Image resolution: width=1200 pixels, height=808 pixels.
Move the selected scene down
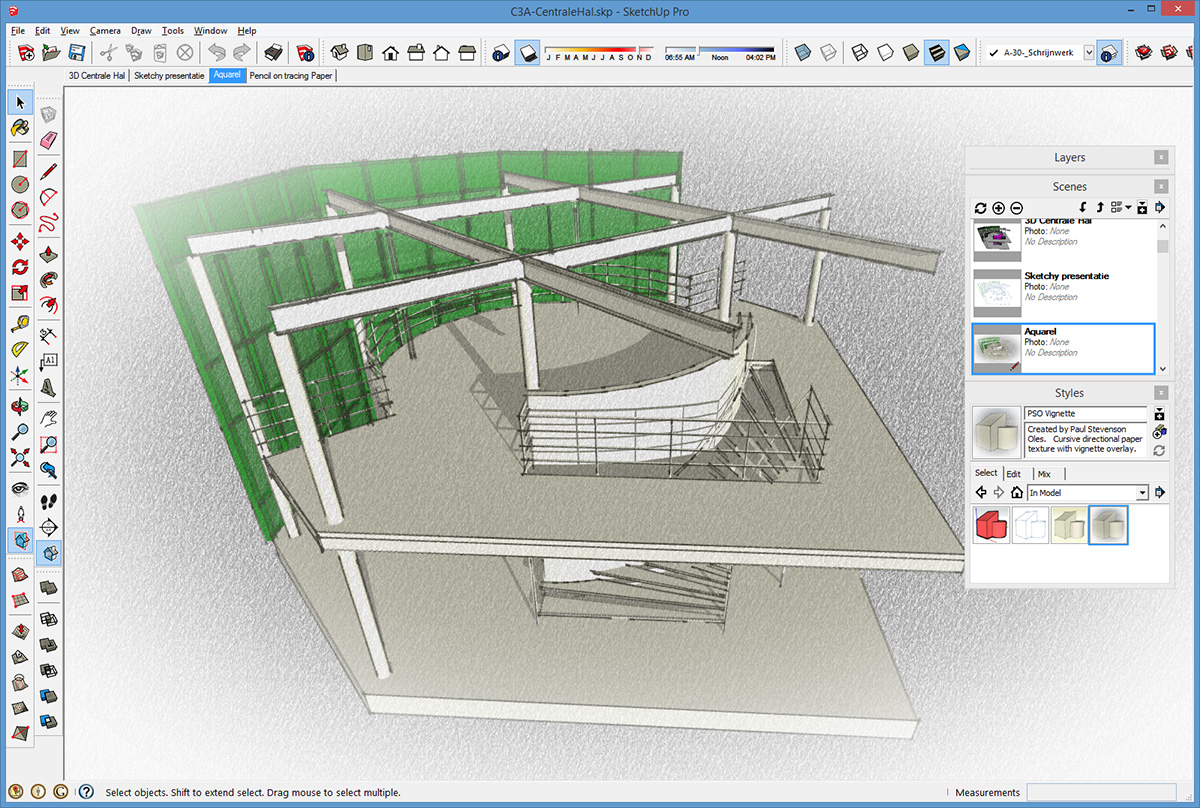(x=1083, y=208)
